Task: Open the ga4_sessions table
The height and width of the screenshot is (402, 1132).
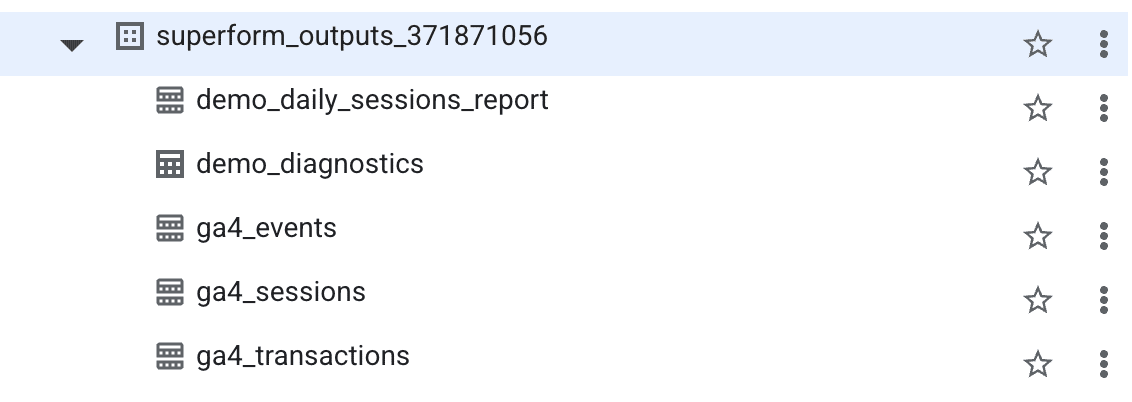Action: 281,293
